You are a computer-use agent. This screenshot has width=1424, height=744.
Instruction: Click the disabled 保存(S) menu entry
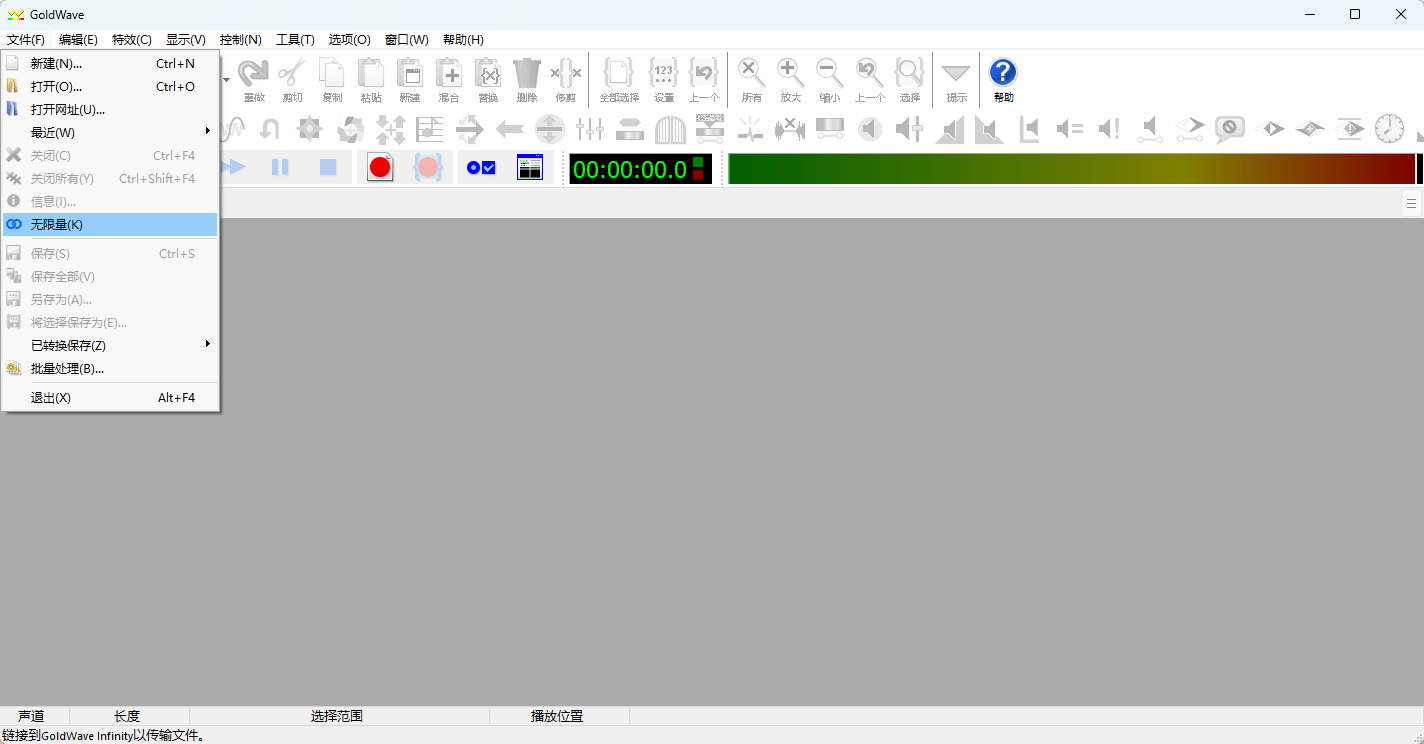click(x=110, y=253)
